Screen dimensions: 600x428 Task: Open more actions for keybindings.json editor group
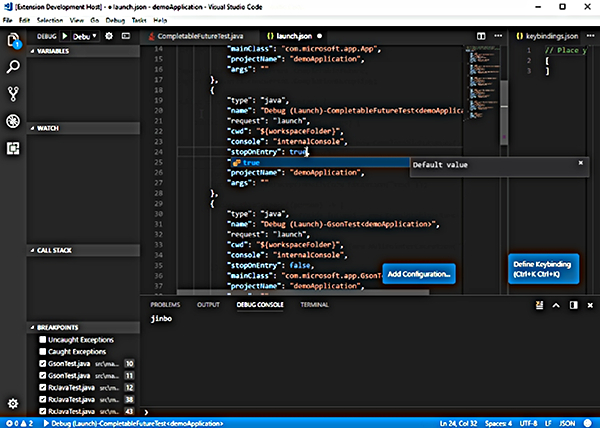tap(590, 36)
